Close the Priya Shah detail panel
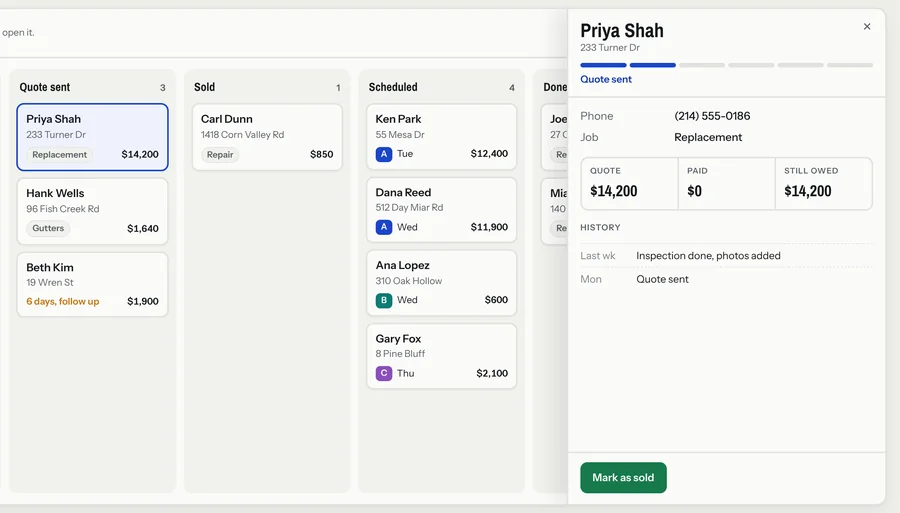 [867, 26]
